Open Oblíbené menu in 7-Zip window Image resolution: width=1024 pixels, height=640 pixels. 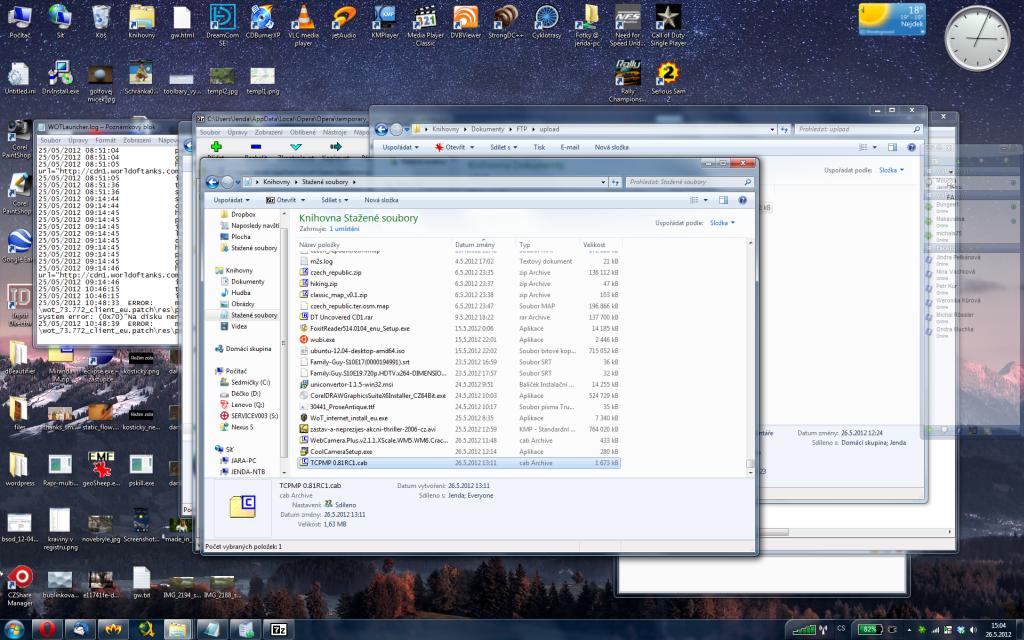(x=302, y=133)
